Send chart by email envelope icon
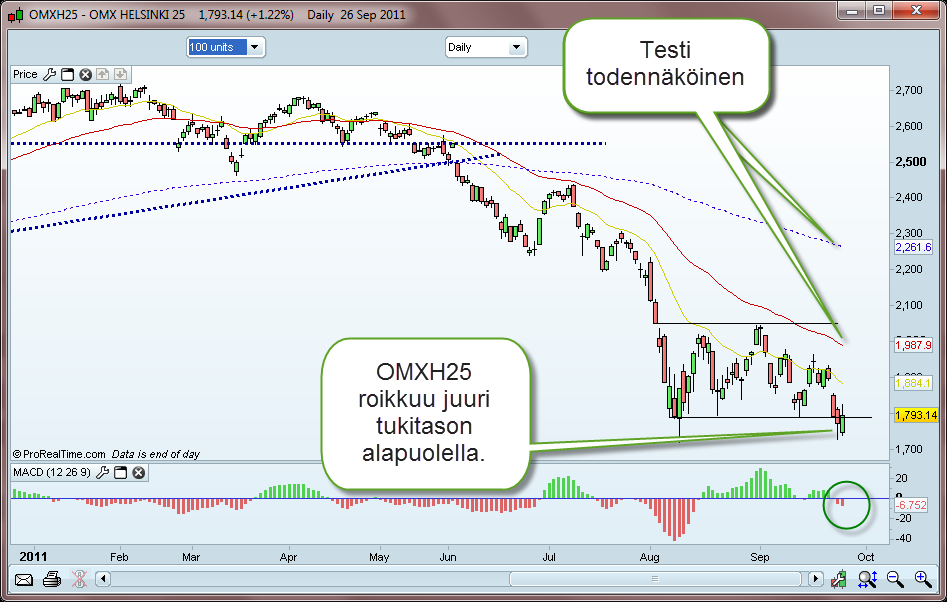The width and height of the screenshot is (947, 602). [x=24, y=580]
